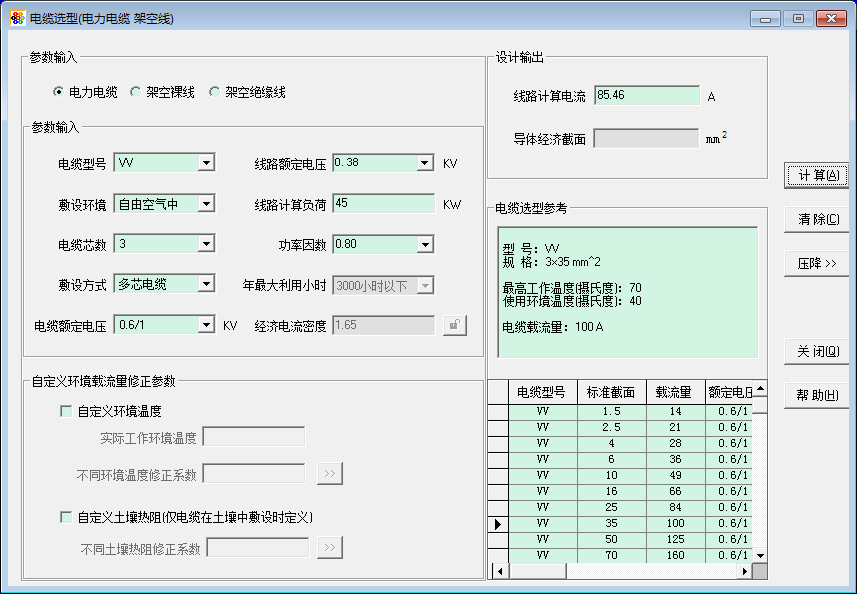Select the table row with 截面 70
The image size is (857, 594).
click(620, 555)
